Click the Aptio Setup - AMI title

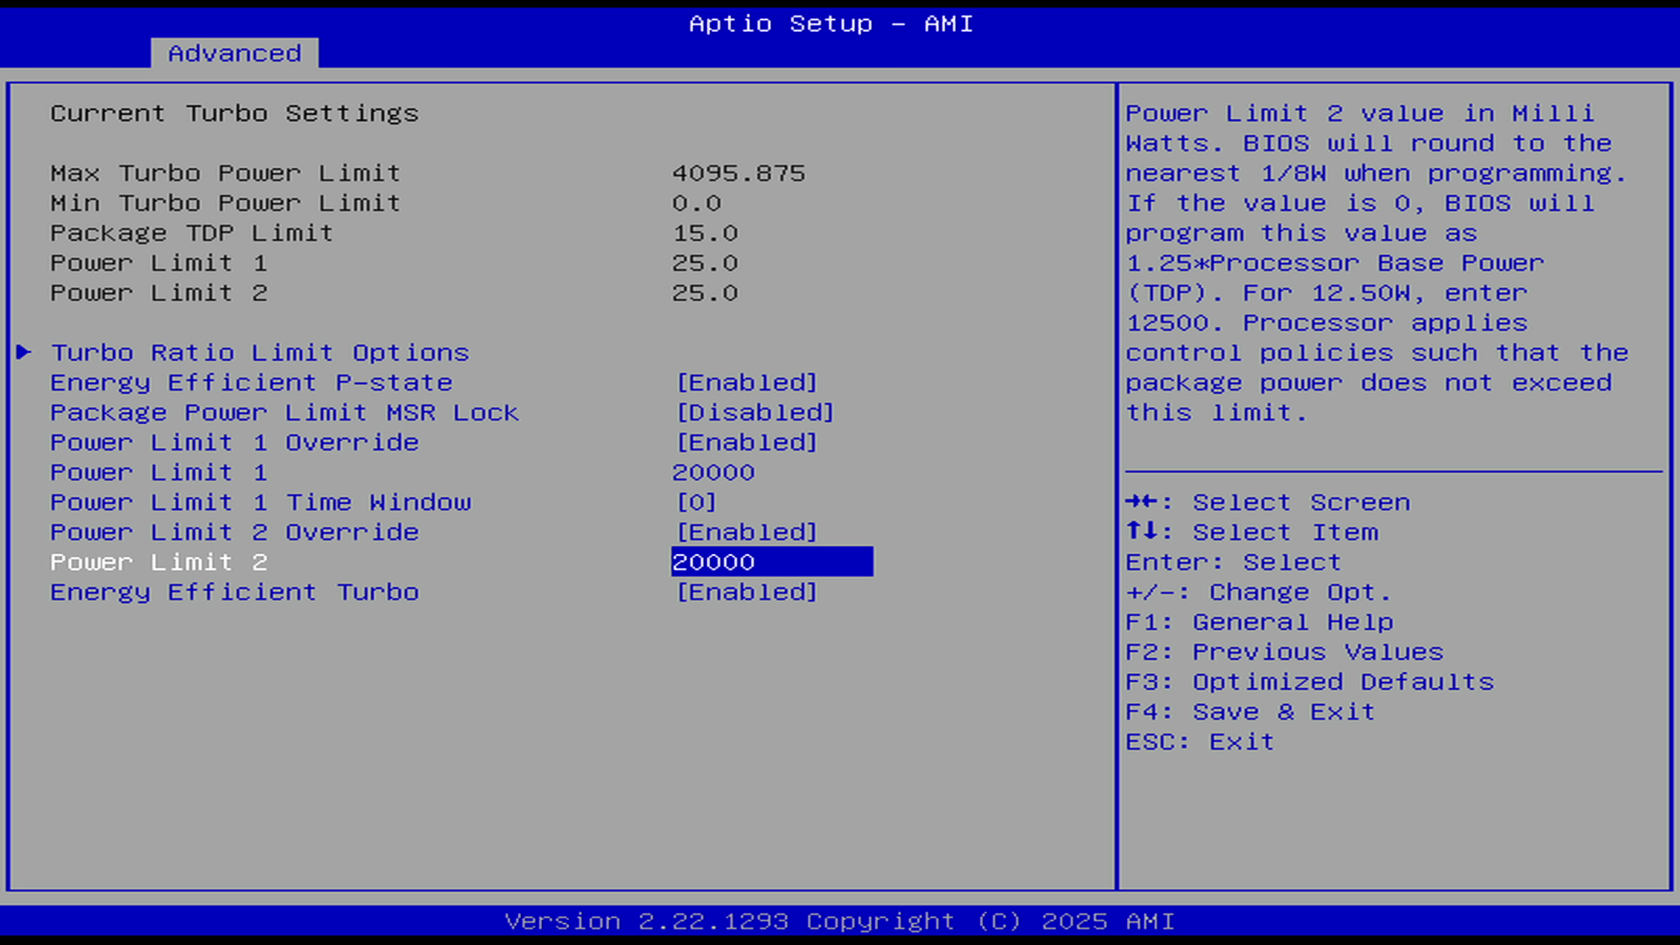pyautogui.click(x=831, y=23)
